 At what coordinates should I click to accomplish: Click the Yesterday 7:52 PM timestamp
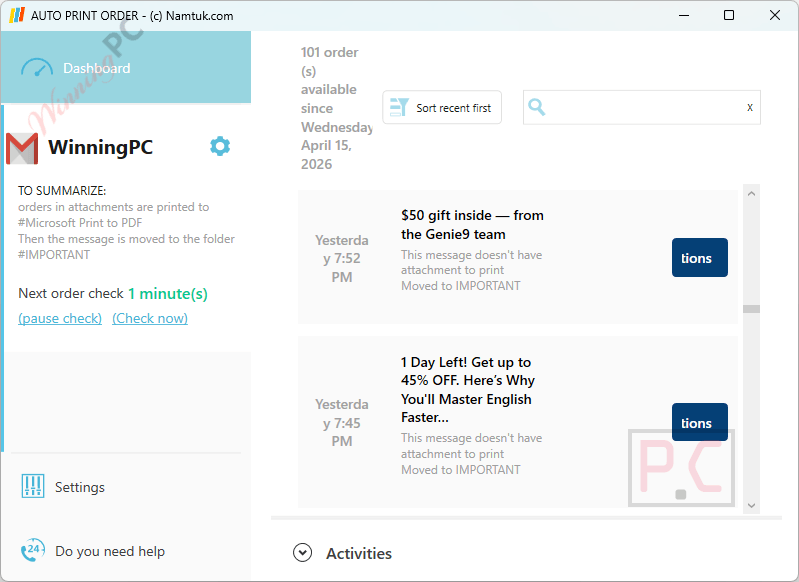[342, 258]
